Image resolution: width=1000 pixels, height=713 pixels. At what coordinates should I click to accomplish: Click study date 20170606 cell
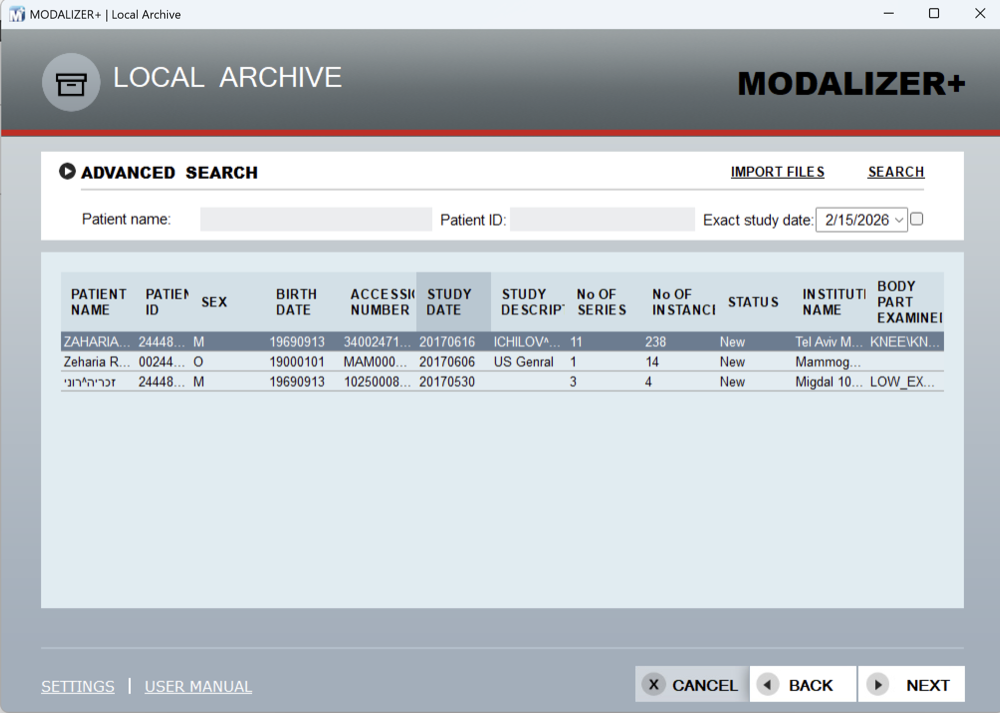click(447, 362)
